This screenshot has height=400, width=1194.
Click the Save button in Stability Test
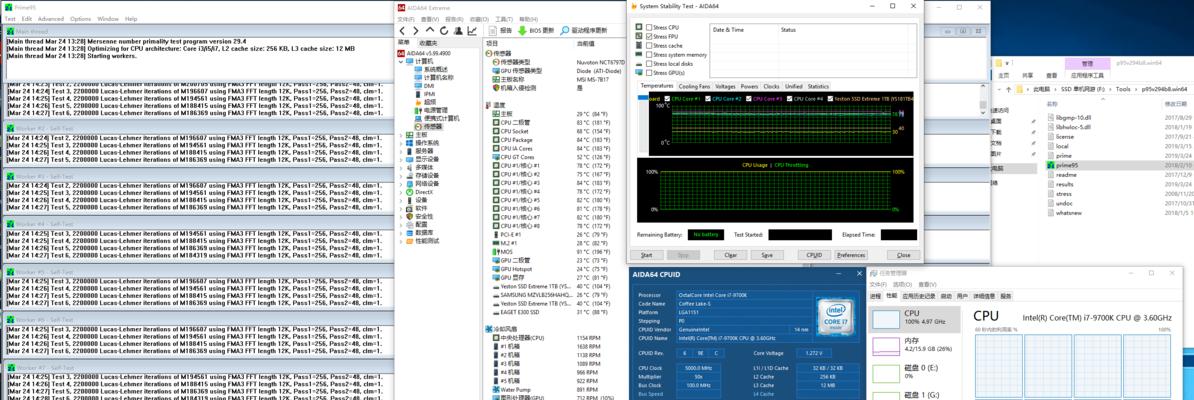[767, 255]
